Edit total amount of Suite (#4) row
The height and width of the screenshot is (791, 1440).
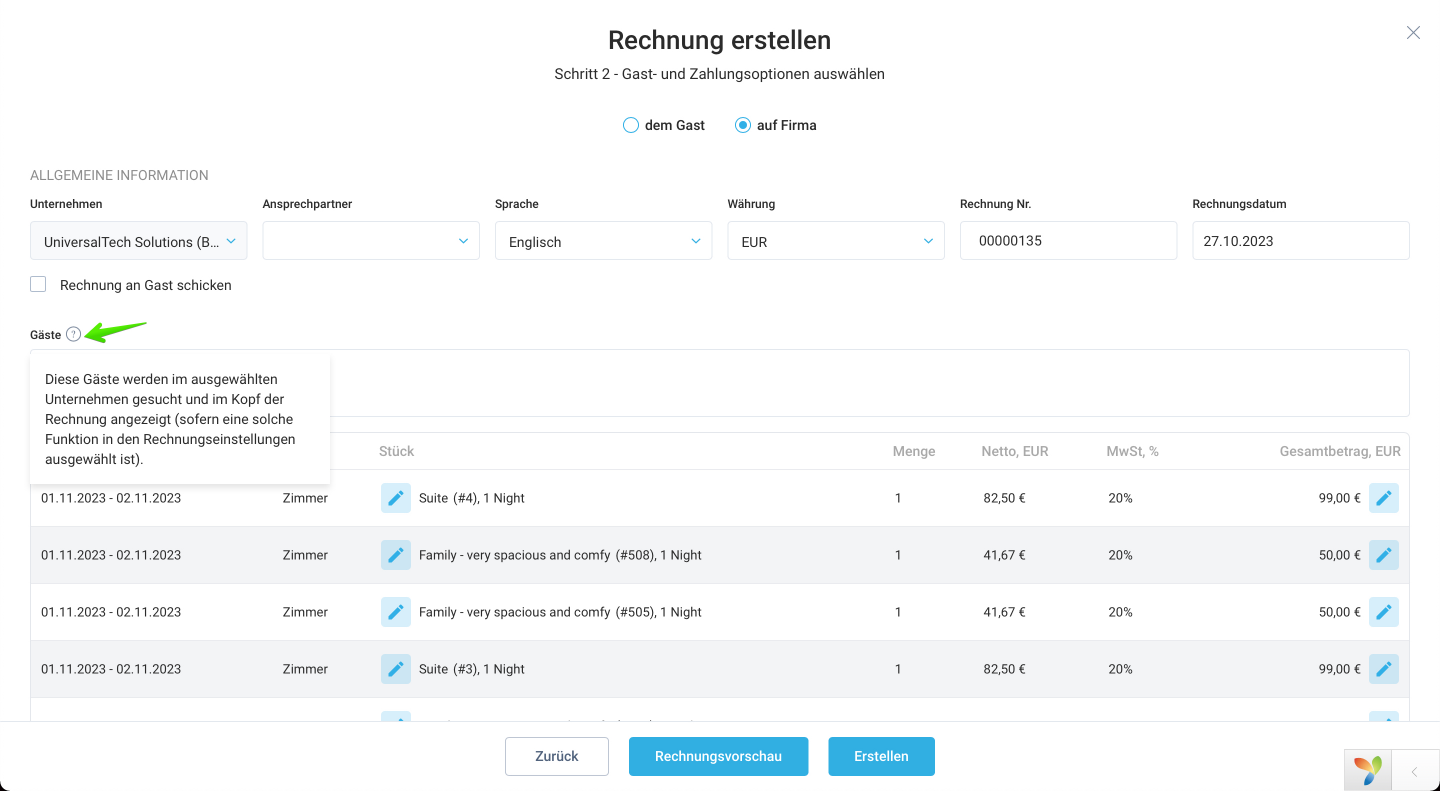point(1384,498)
